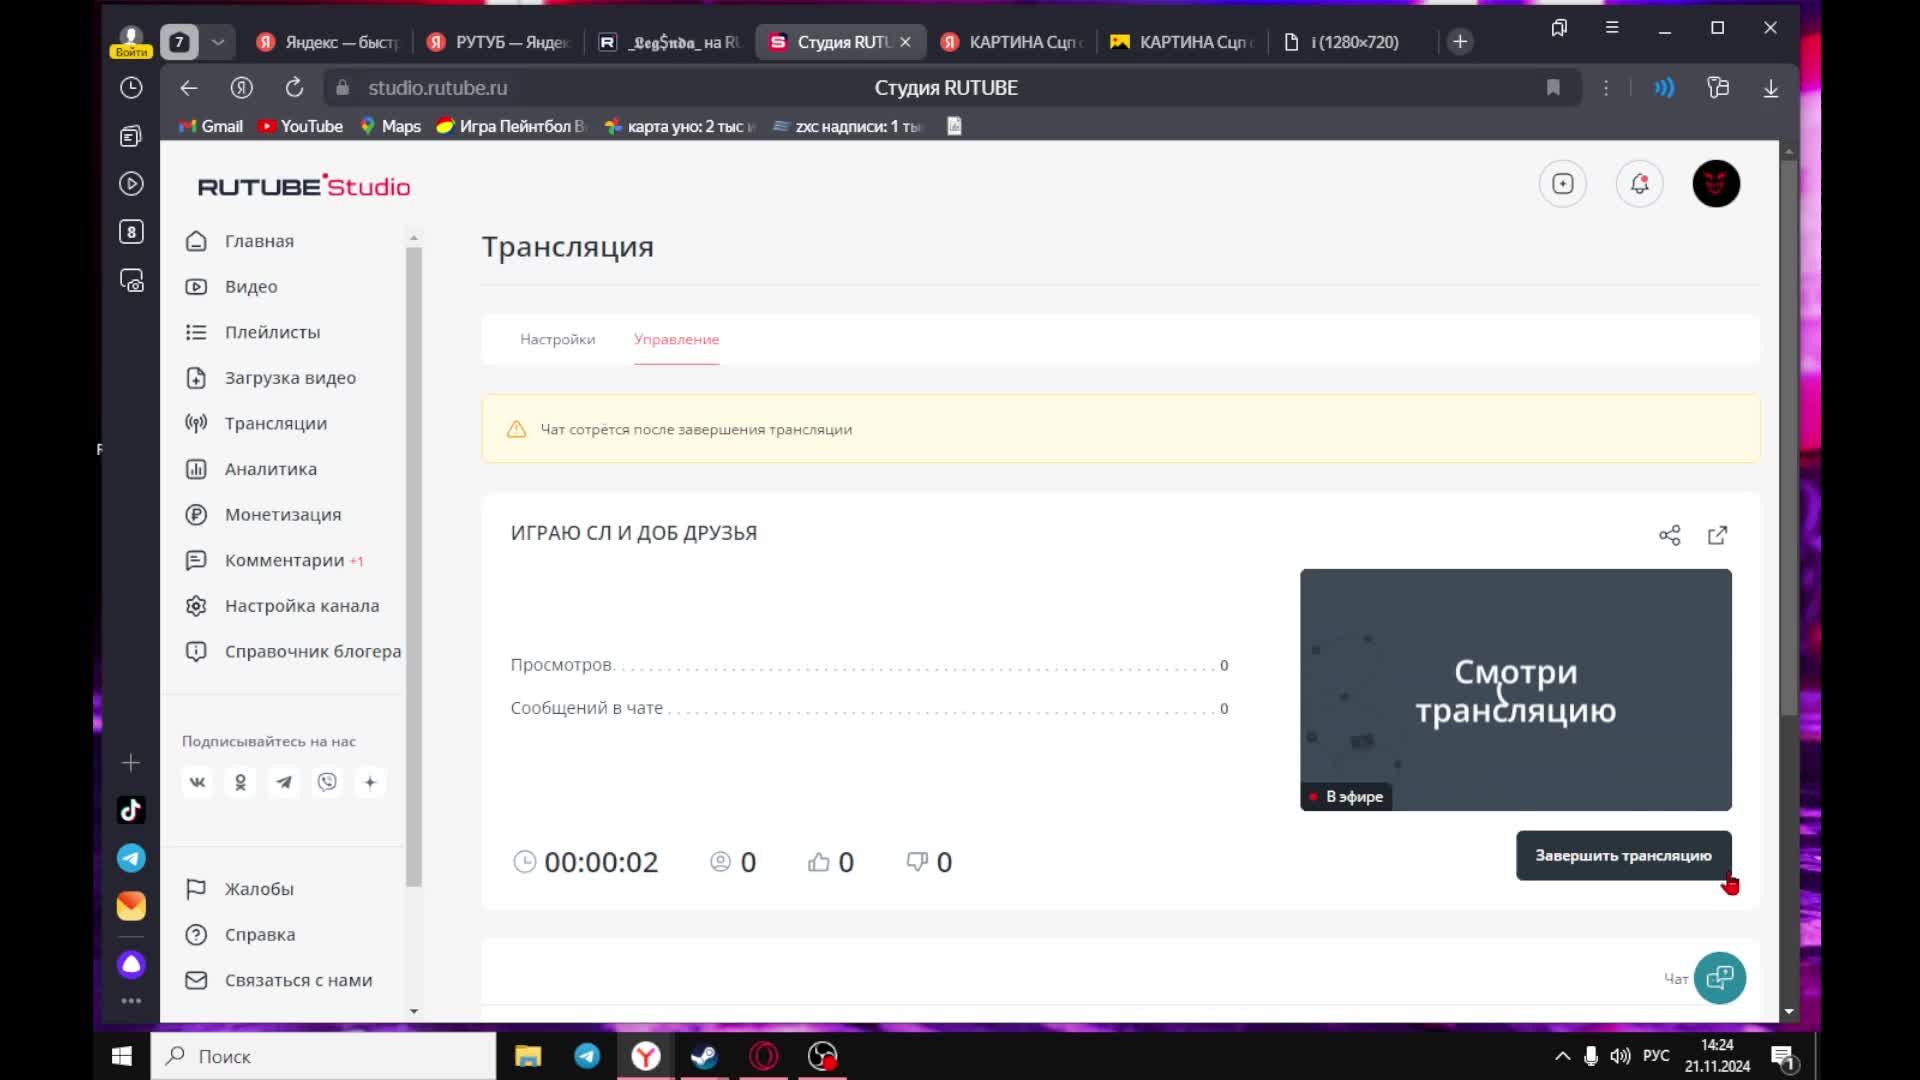This screenshot has height=1080, width=1920.
Task: Click the share stream icon
Action: coord(1670,536)
